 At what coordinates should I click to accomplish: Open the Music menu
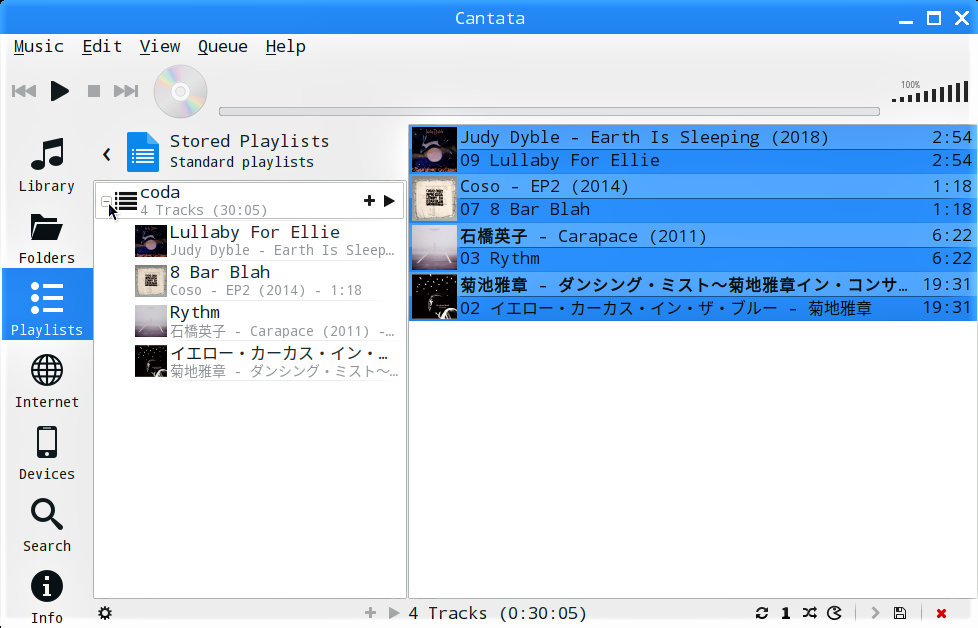coord(39,47)
